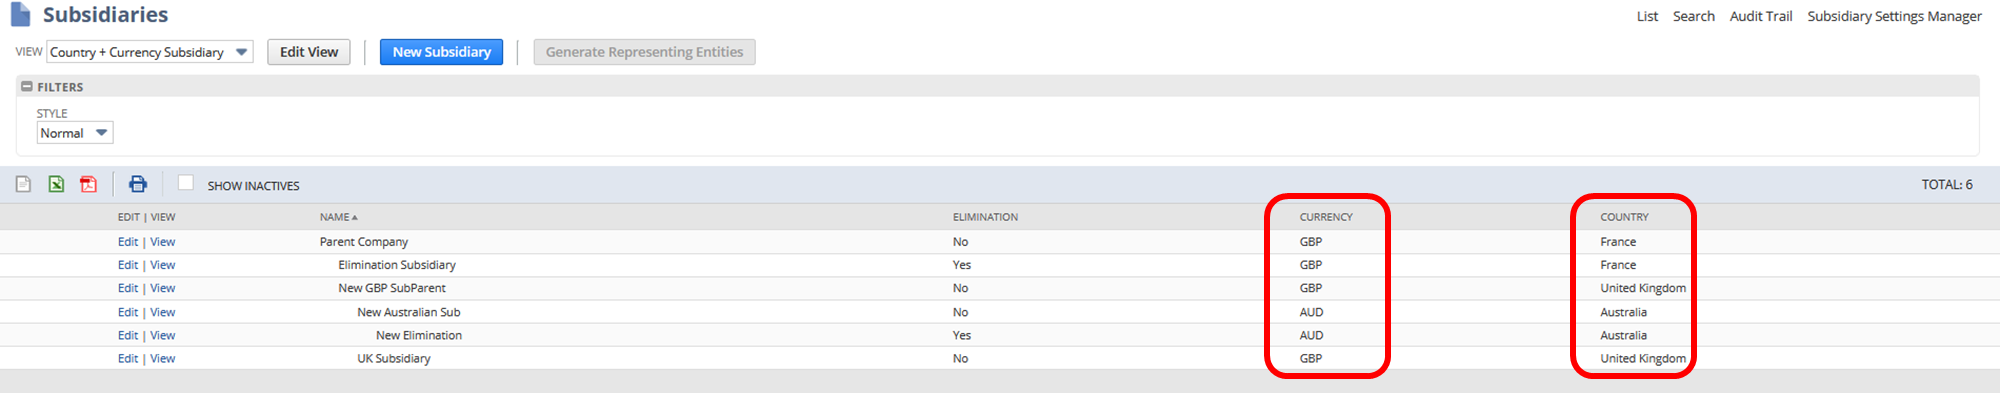View the UK Subsidiary record
This screenshot has width=2000, height=393.
coord(163,358)
